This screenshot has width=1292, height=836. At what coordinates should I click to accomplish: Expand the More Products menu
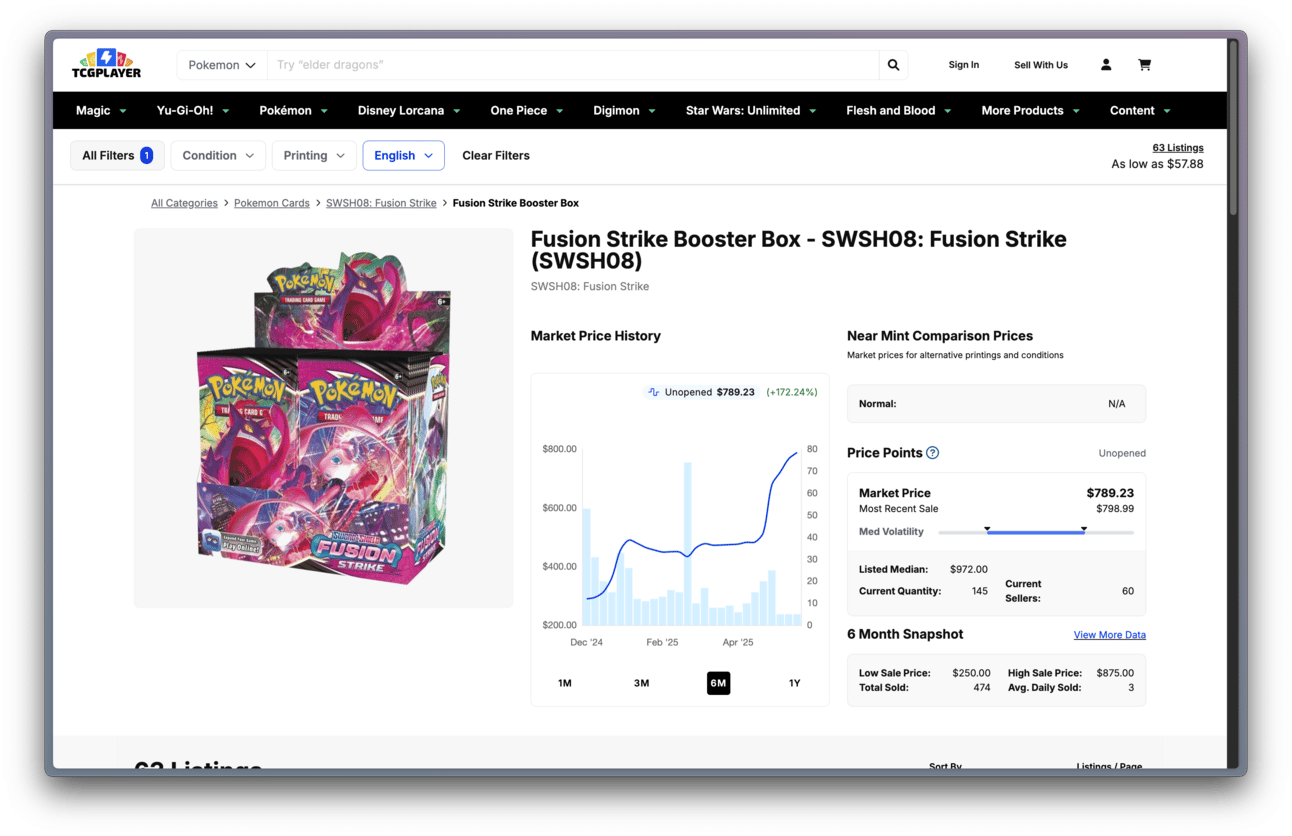tap(1031, 111)
